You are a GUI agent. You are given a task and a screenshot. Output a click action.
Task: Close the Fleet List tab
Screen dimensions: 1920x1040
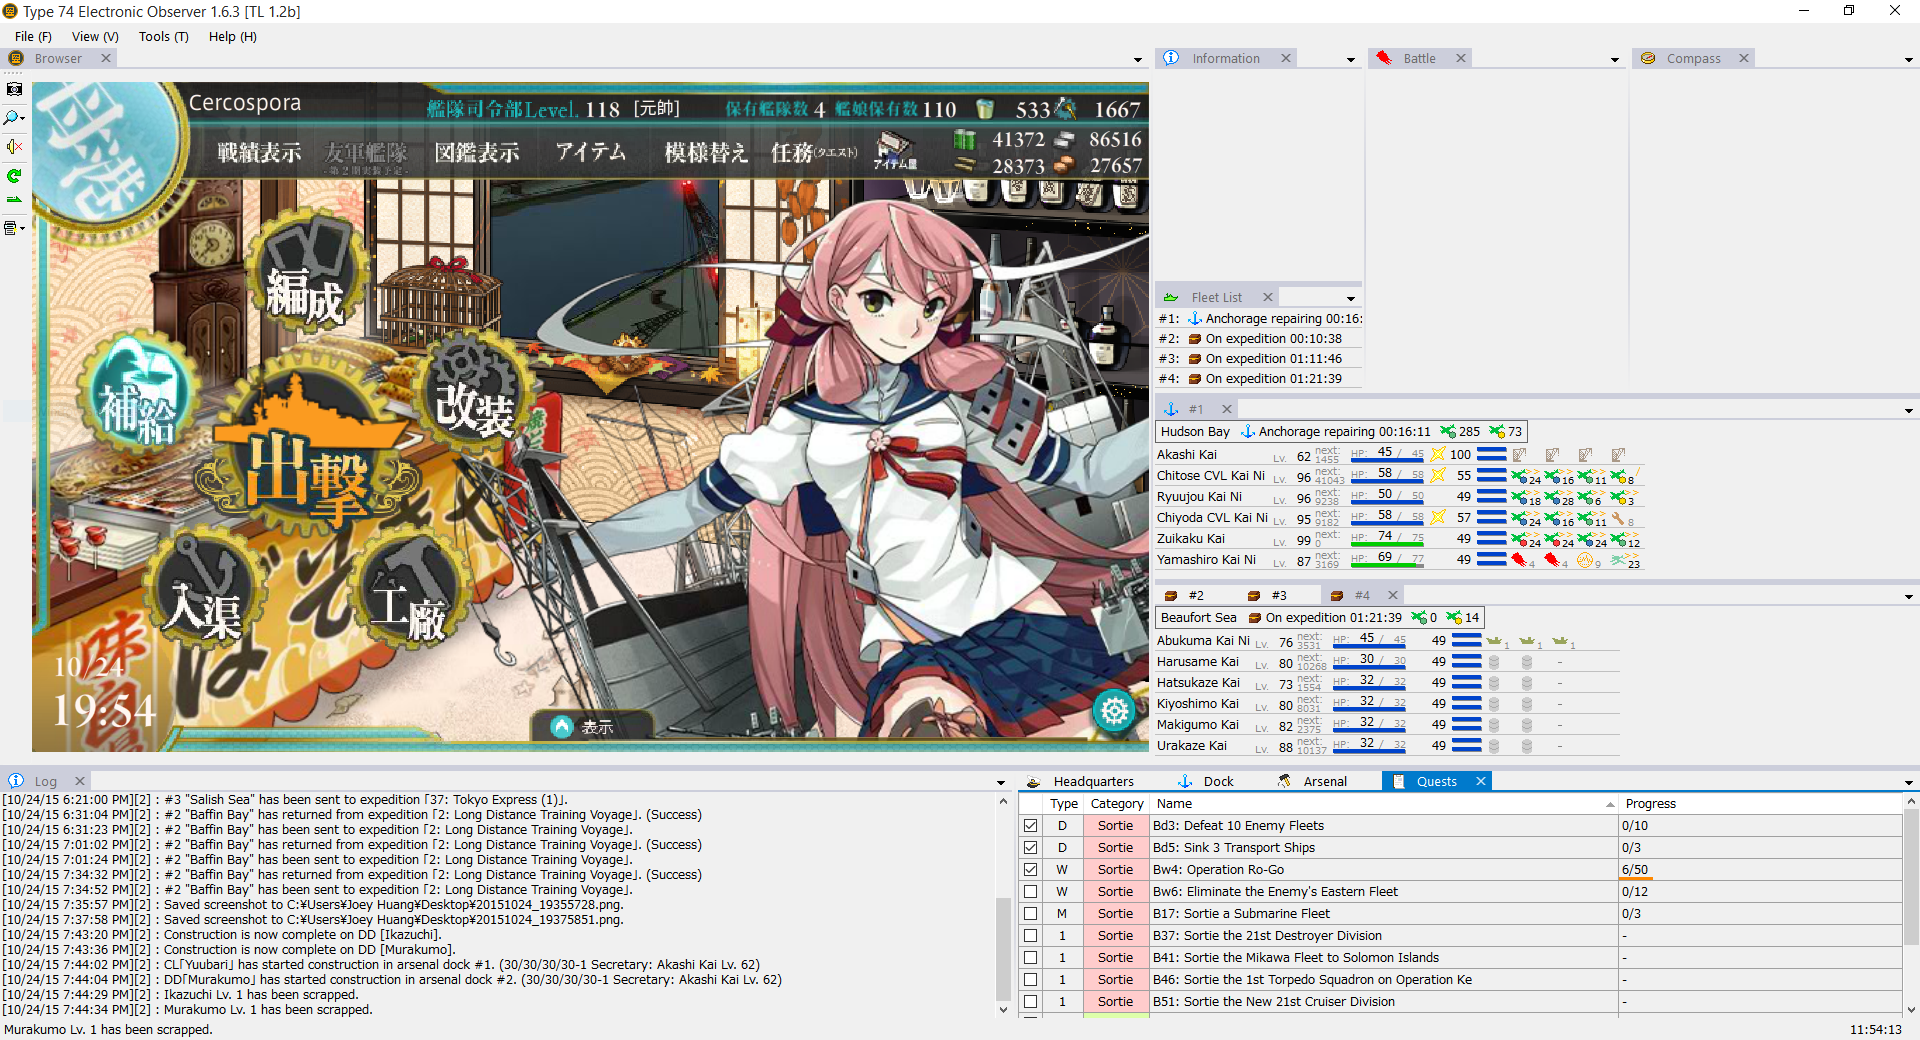tap(1268, 297)
